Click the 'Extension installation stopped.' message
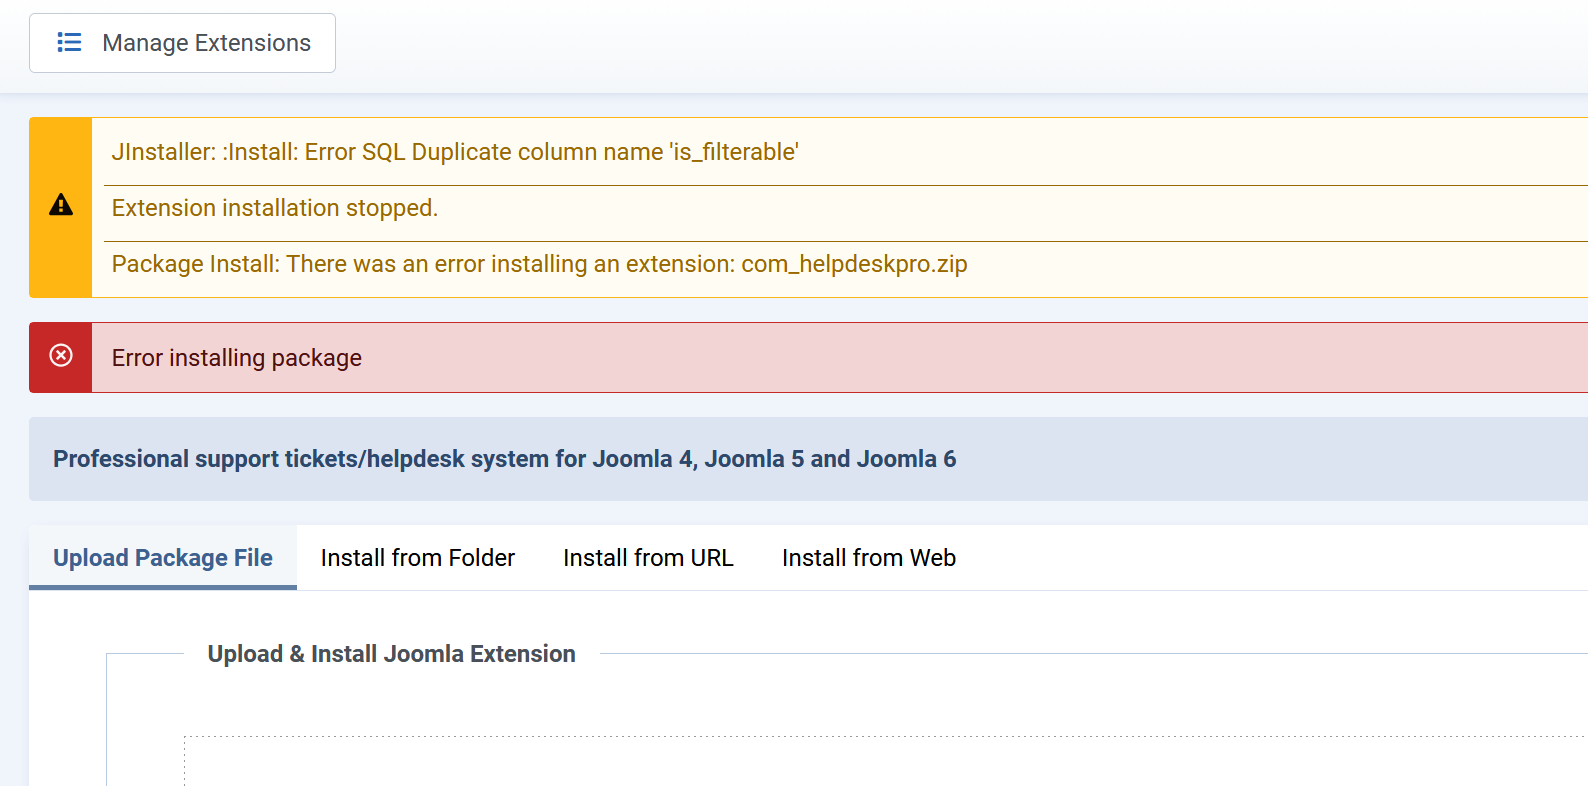This screenshot has height=786, width=1588. [x=275, y=208]
